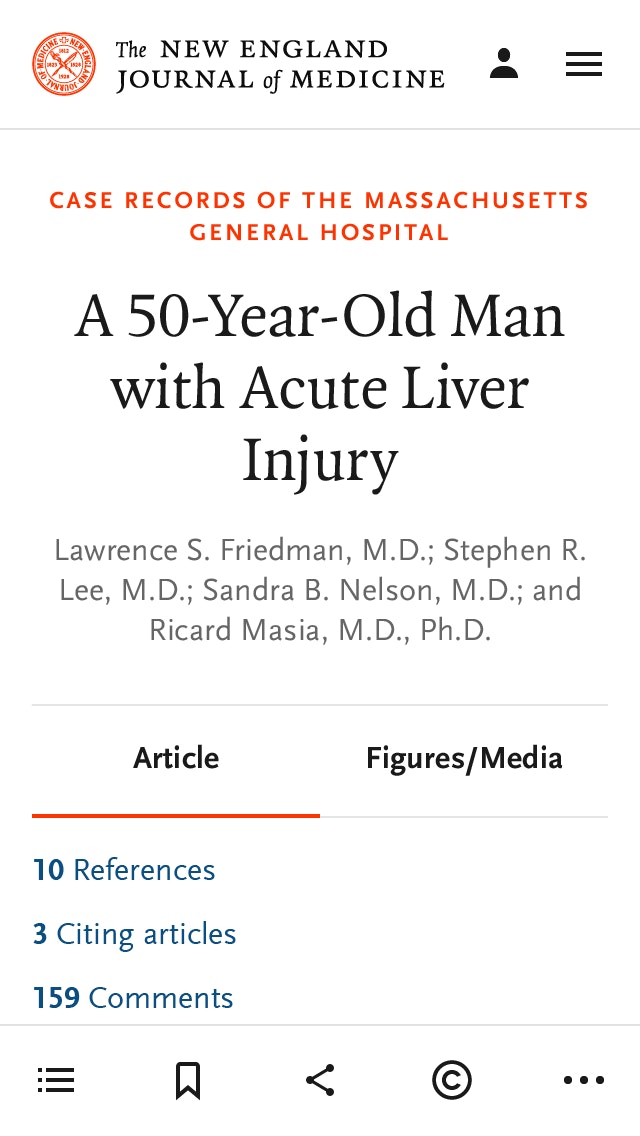Click the New England Journal of Medicine wordmark
Image resolution: width=640 pixels, height=1136 pixels.
tap(280, 64)
